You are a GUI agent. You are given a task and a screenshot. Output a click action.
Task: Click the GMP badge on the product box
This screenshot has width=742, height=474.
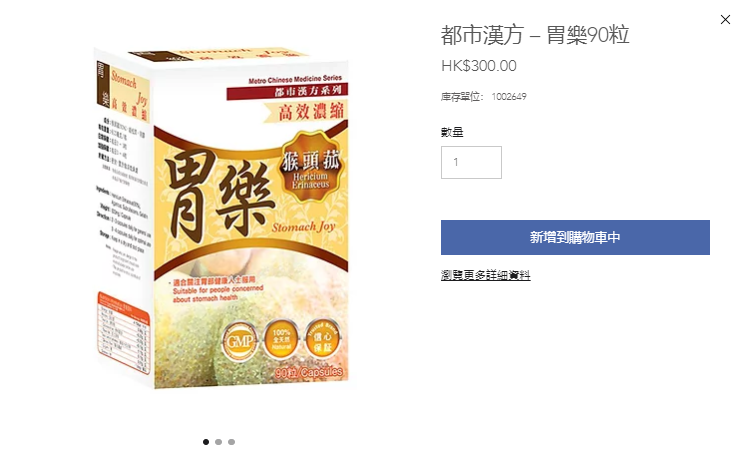point(240,341)
